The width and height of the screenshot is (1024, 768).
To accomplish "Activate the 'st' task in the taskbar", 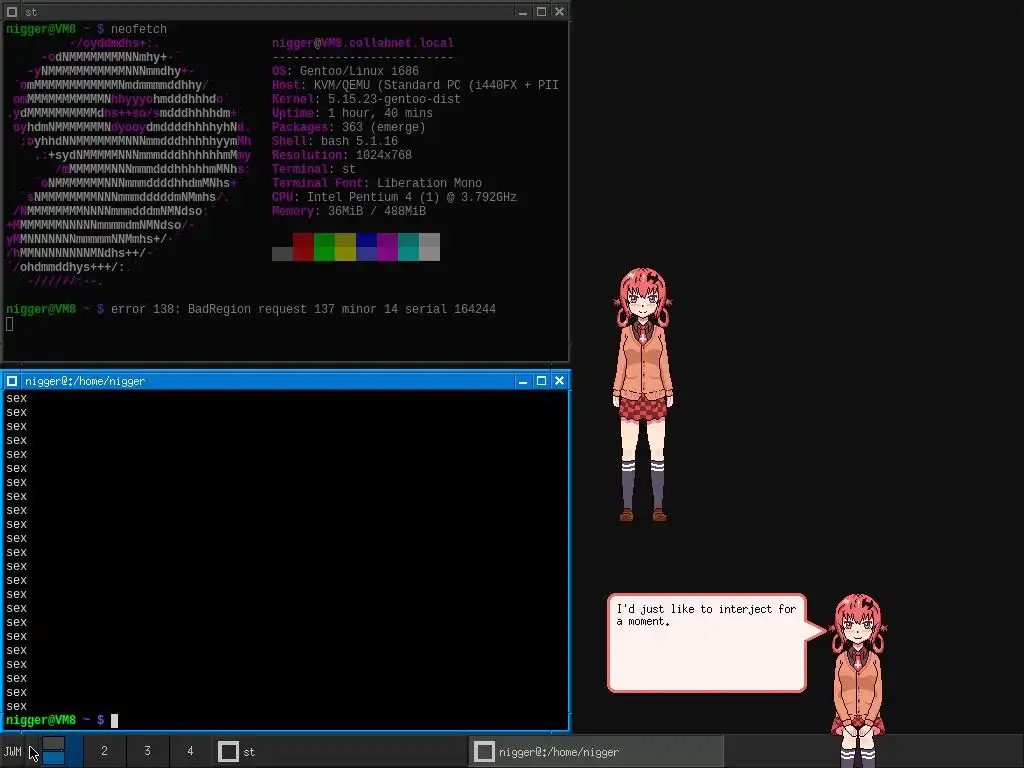I will click(340, 752).
